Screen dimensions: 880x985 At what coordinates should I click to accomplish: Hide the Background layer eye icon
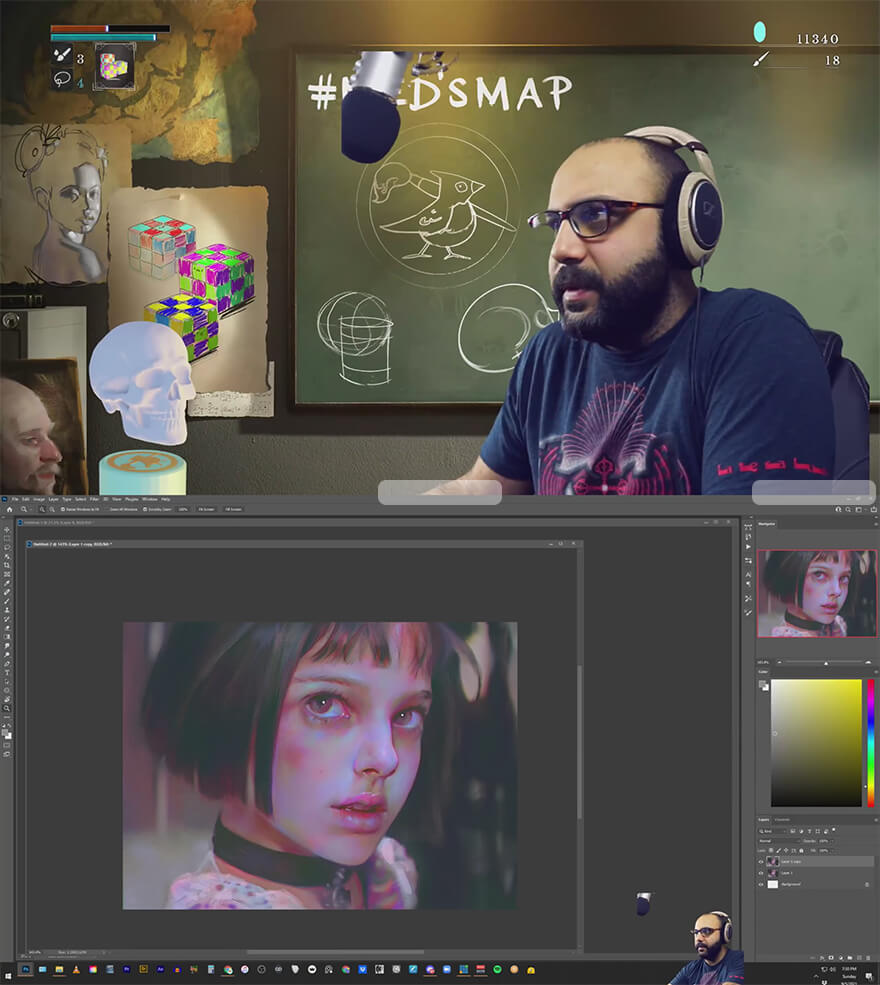761,884
